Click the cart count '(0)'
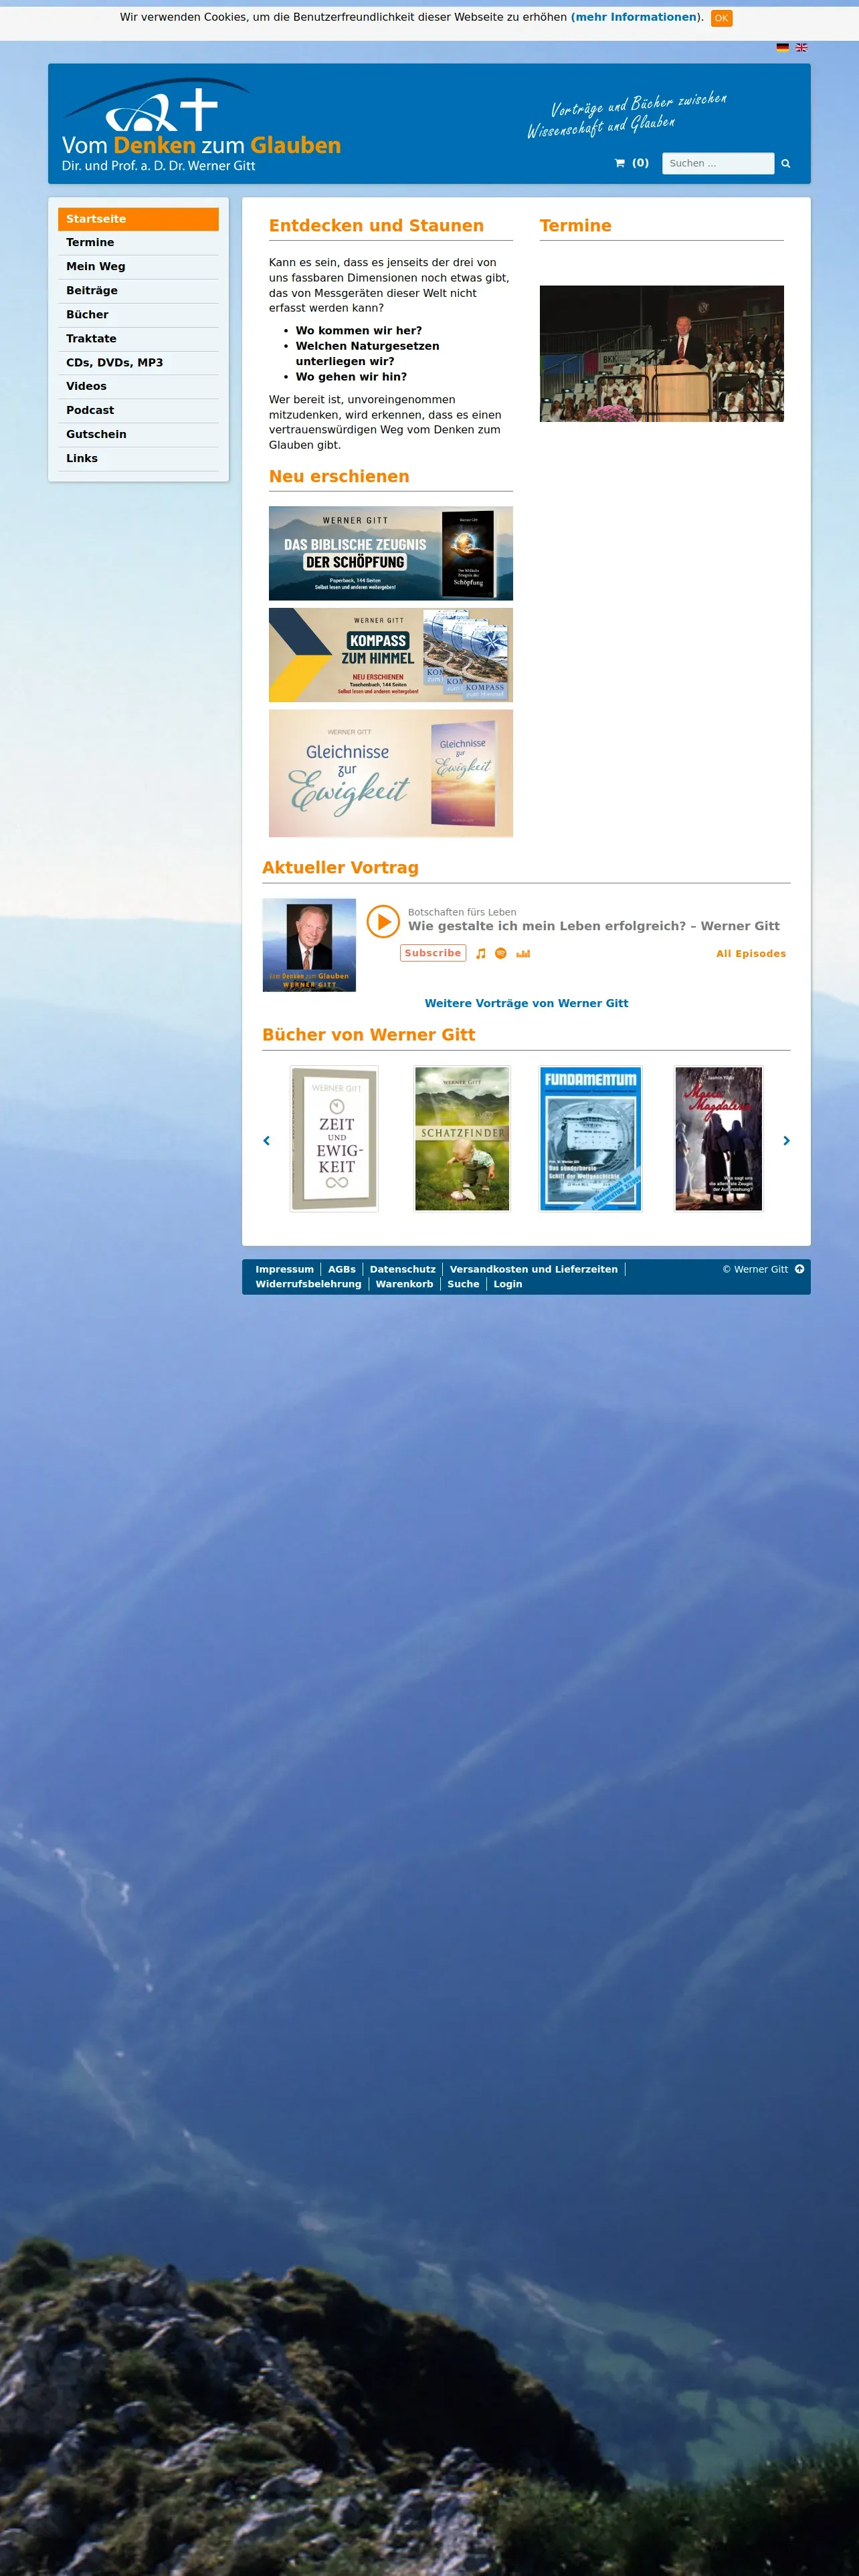 point(640,163)
